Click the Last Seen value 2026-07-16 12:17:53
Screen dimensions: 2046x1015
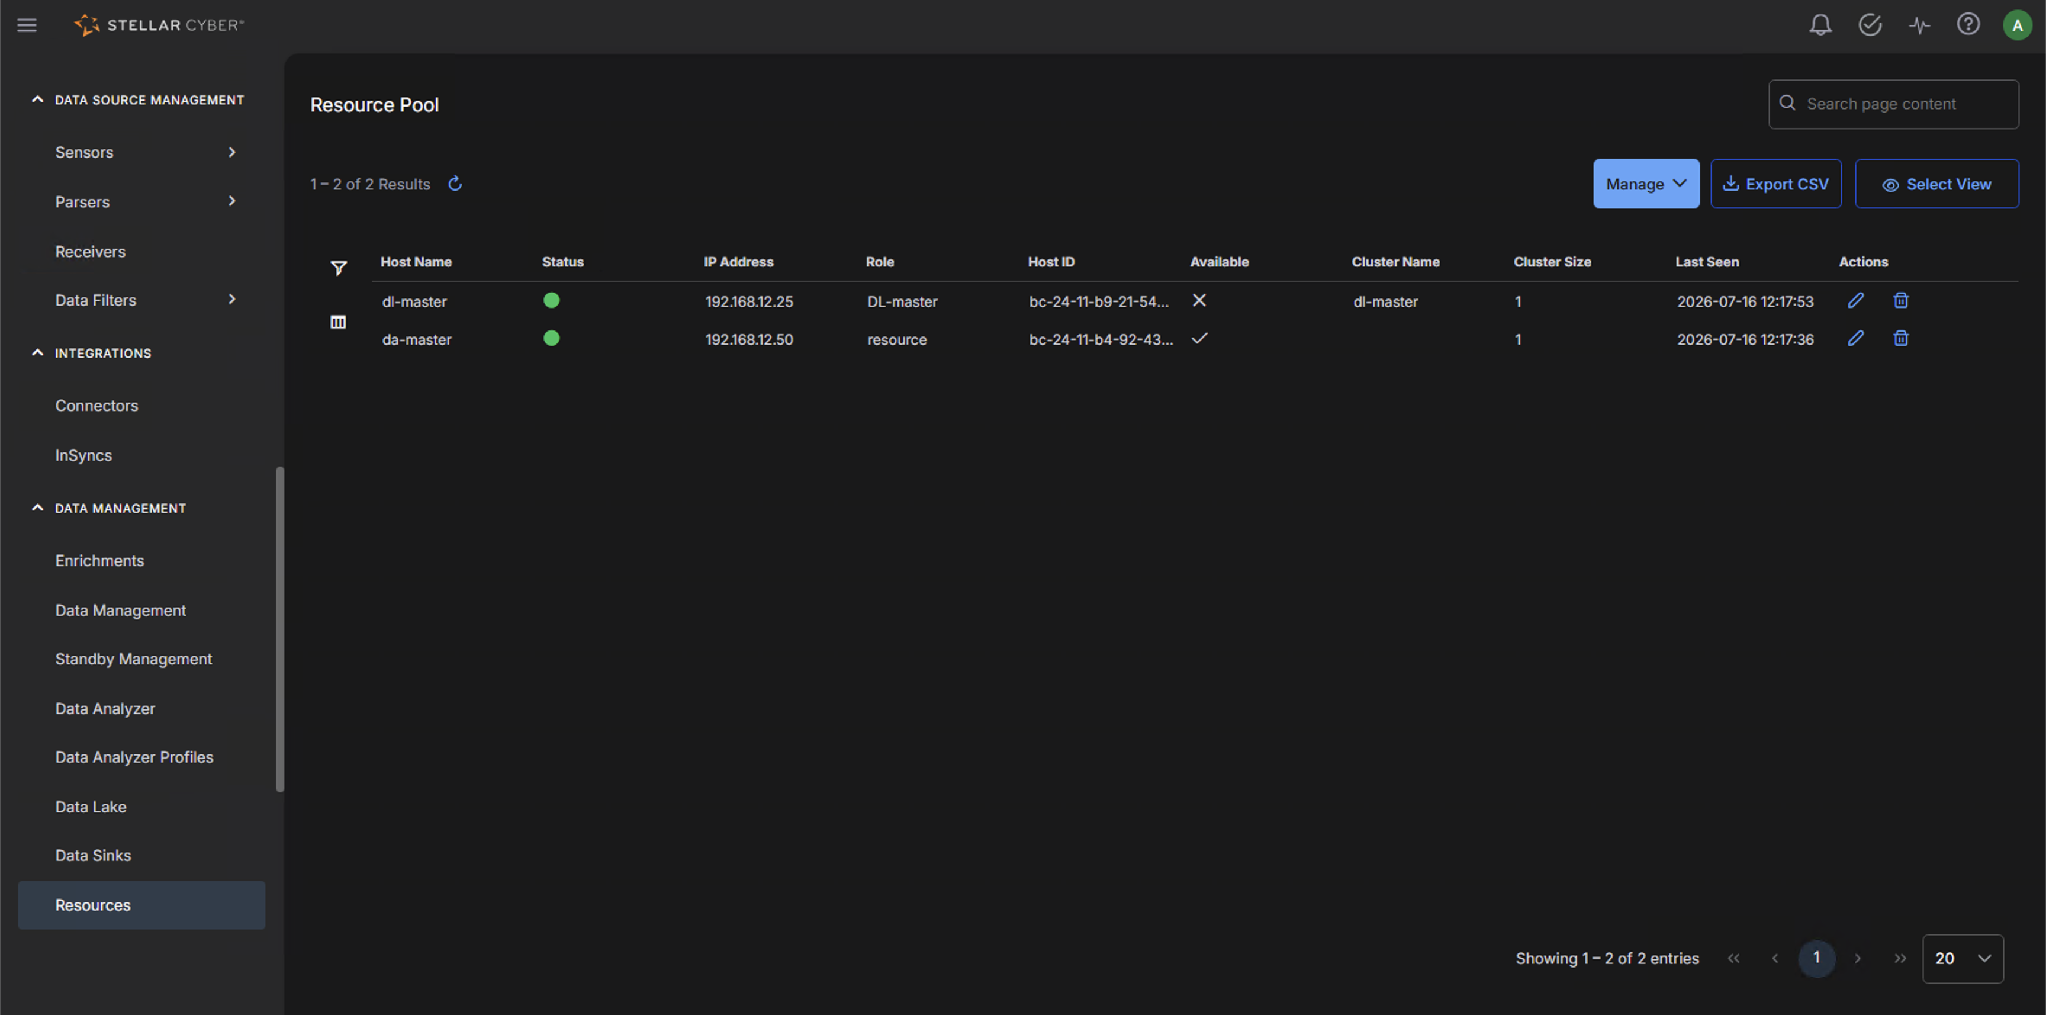click(1745, 301)
